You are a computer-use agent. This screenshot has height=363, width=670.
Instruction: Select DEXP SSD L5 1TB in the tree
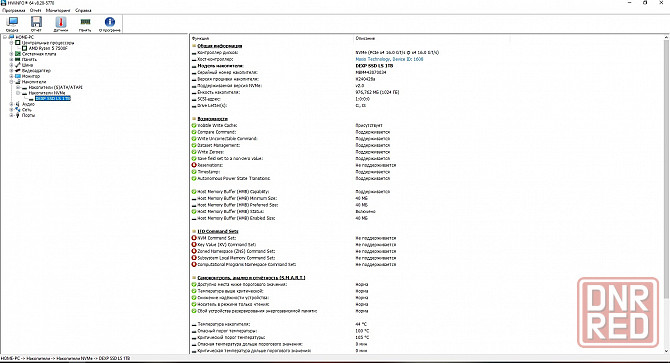click(53, 98)
